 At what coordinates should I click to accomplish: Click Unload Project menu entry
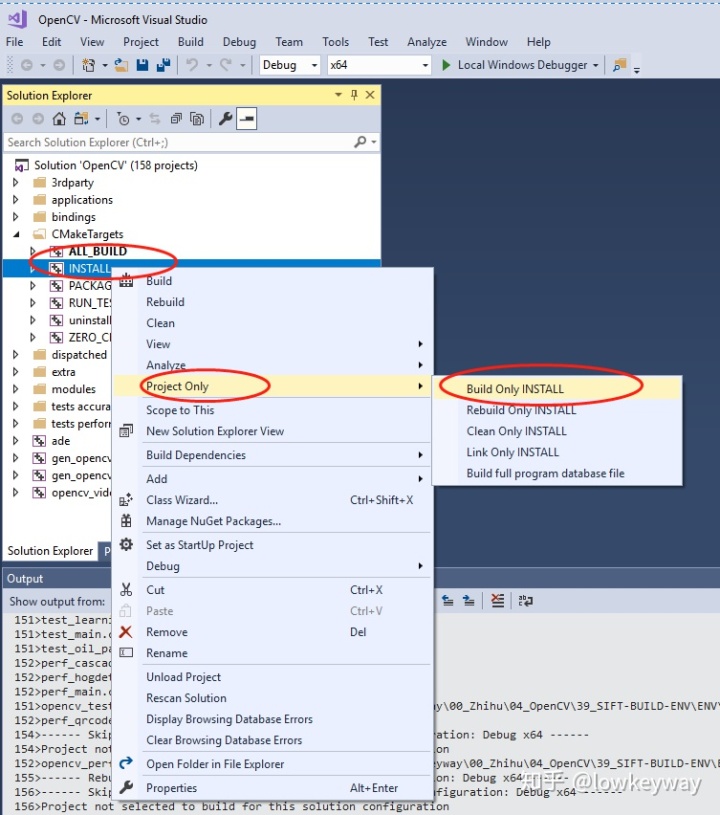pyautogui.click(x=273, y=677)
